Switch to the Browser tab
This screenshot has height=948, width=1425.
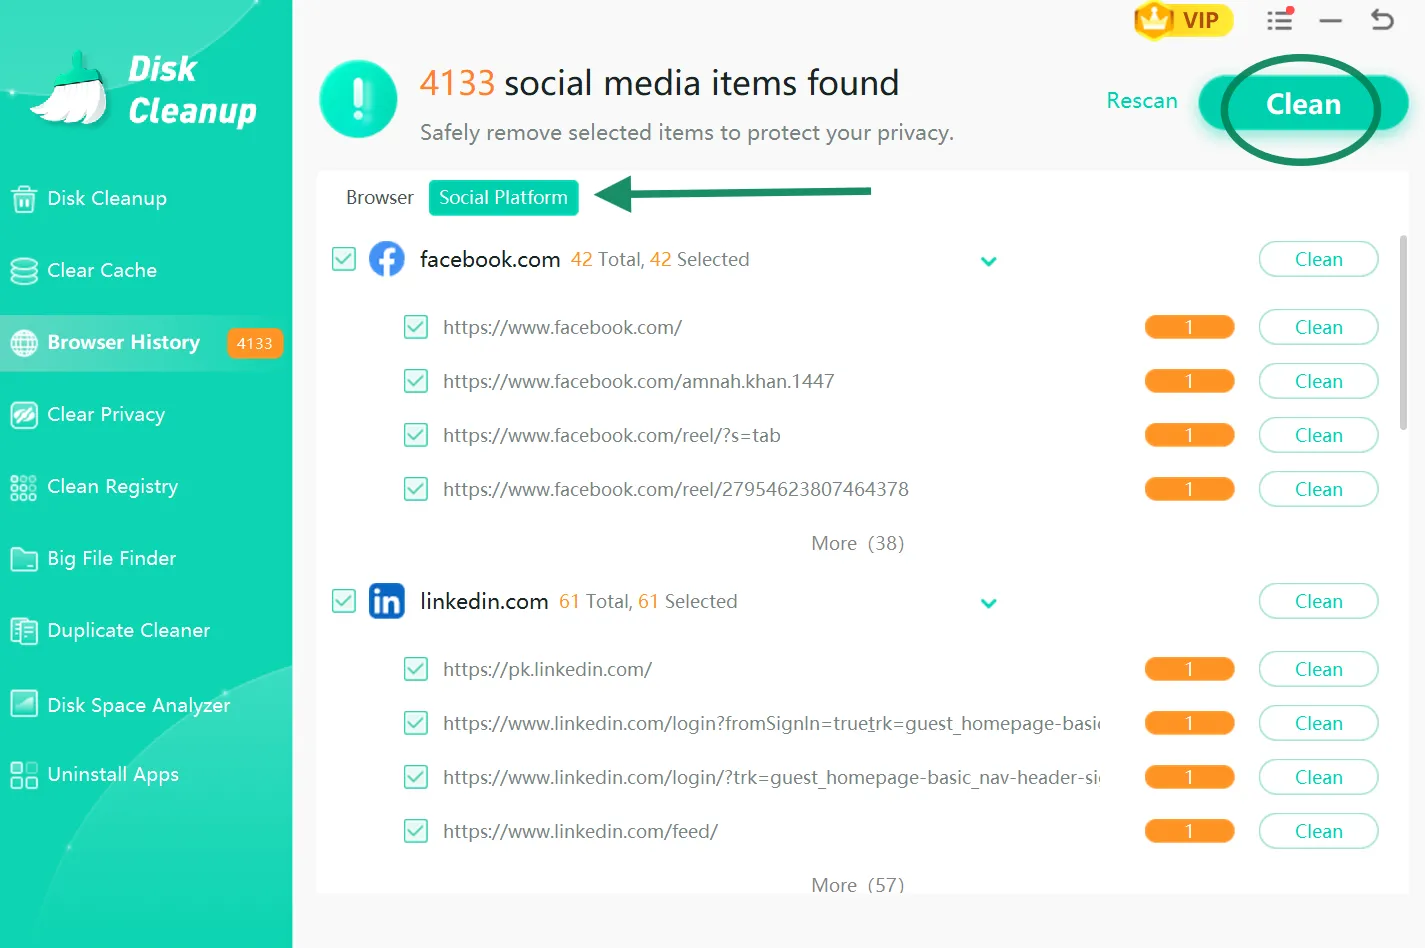[380, 198]
